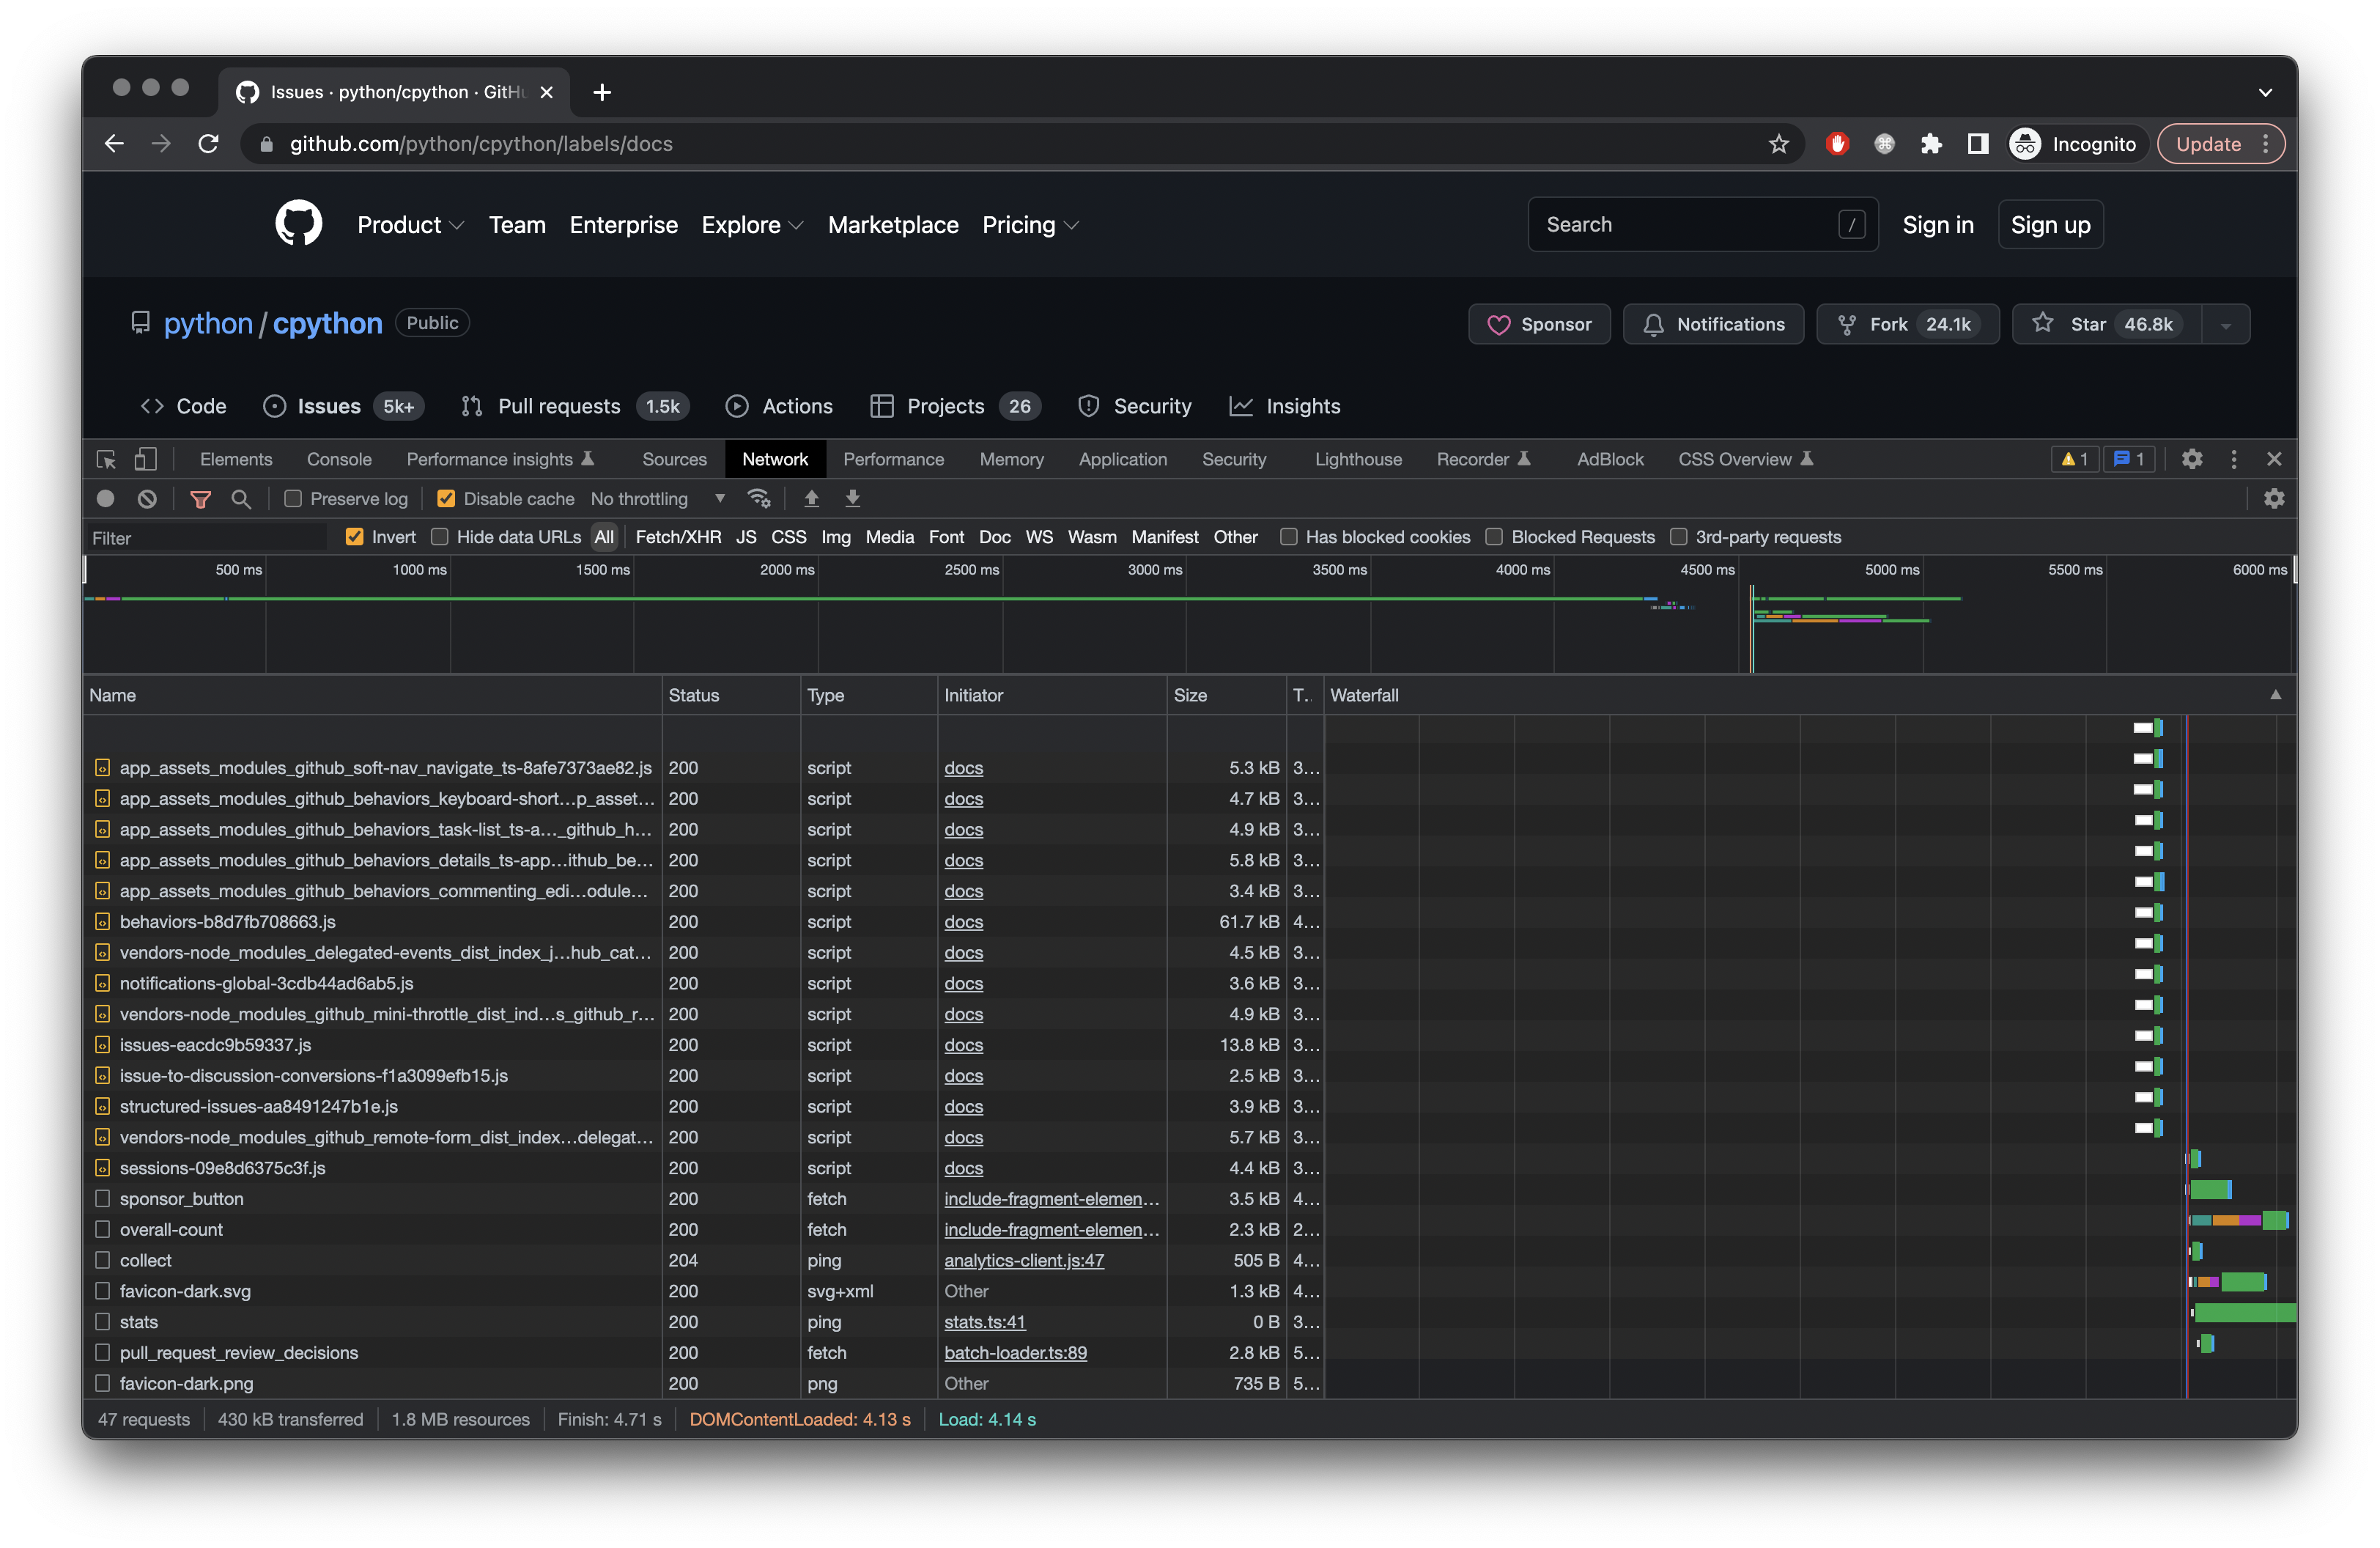2380x1548 pixels.
Task: Click the overall-count waterfall timing bar
Action: click(2238, 1220)
